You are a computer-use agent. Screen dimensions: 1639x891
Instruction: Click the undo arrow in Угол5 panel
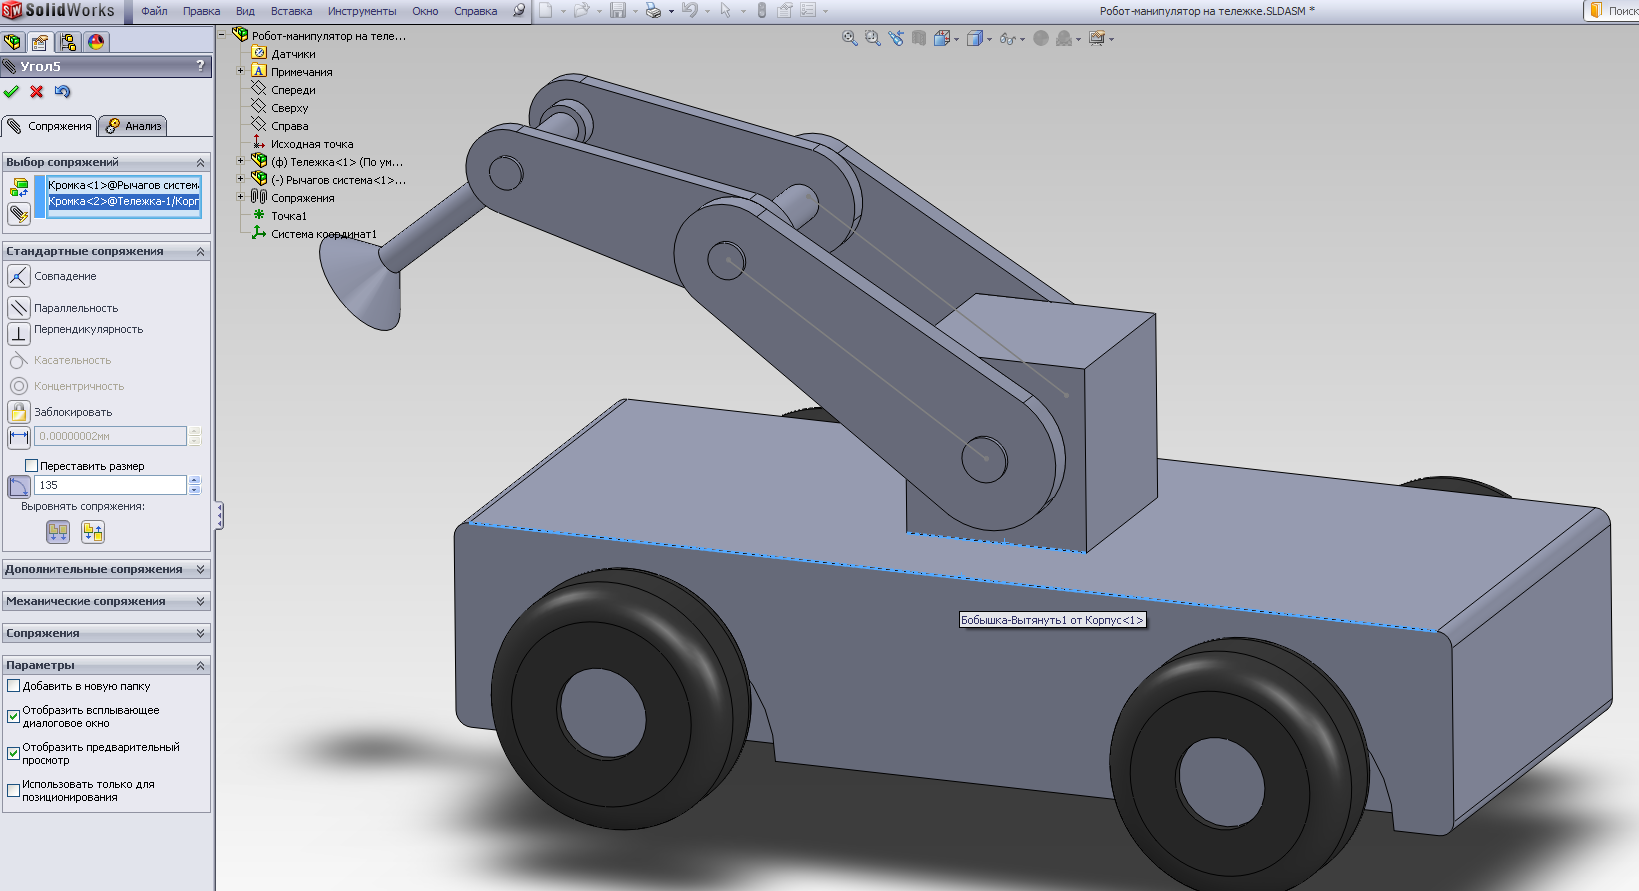pyautogui.click(x=63, y=92)
